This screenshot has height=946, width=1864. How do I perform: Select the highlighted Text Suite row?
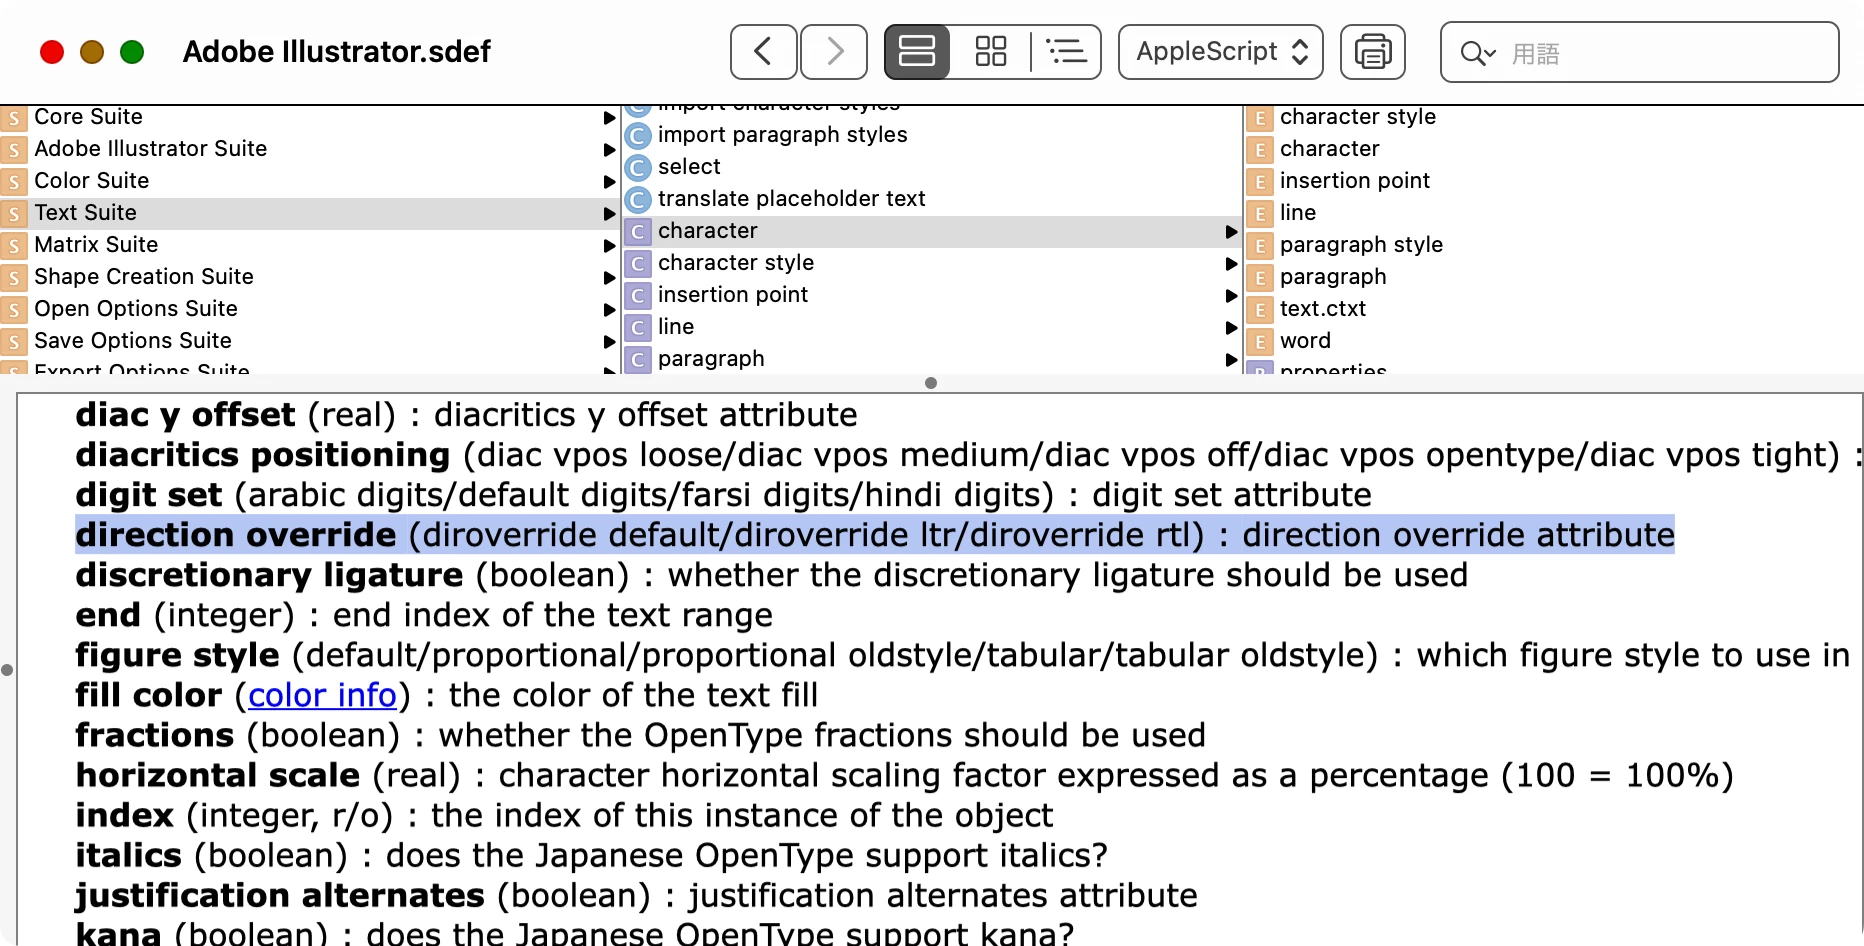pos(308,213)
